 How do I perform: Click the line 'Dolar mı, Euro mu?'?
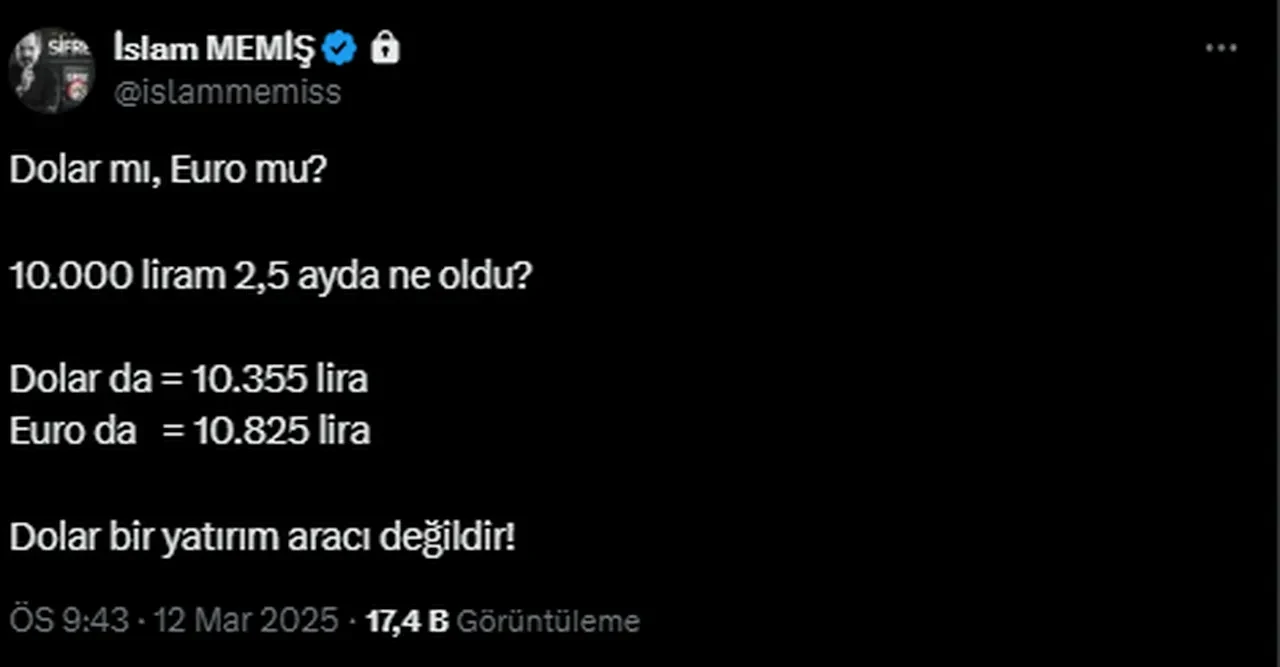coord(168,171)
